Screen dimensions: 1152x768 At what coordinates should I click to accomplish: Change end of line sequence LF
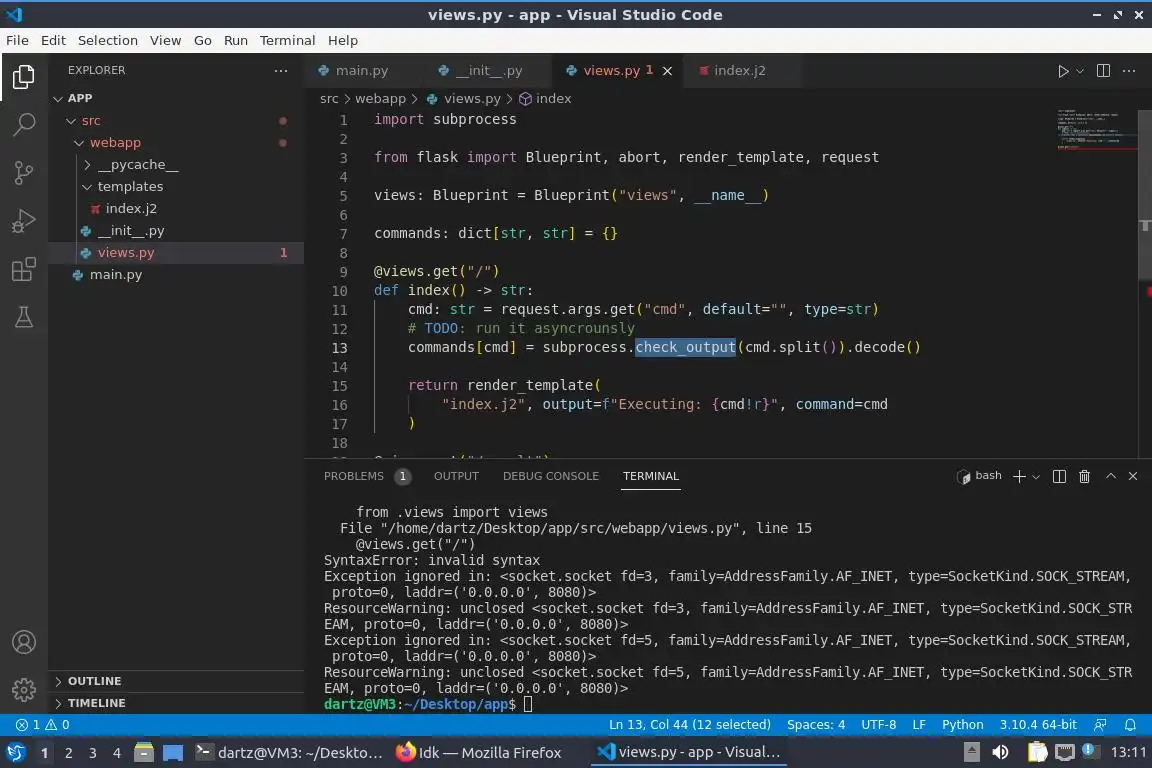click(x=918, y=725)
